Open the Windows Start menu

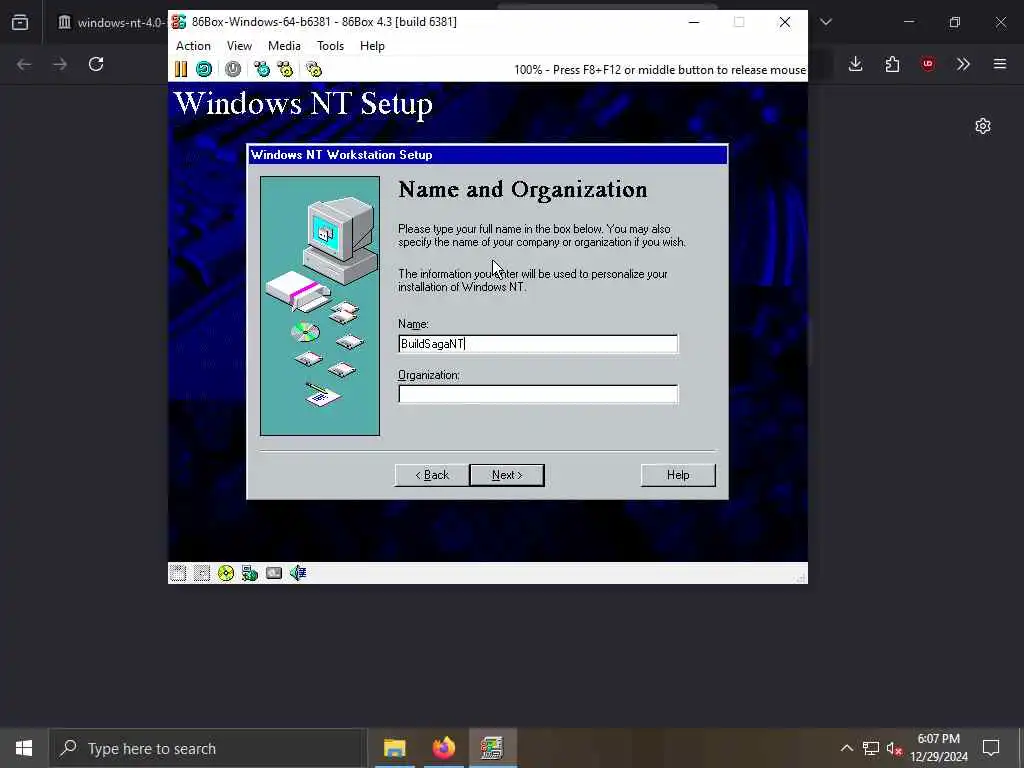[x=24, y=748]
